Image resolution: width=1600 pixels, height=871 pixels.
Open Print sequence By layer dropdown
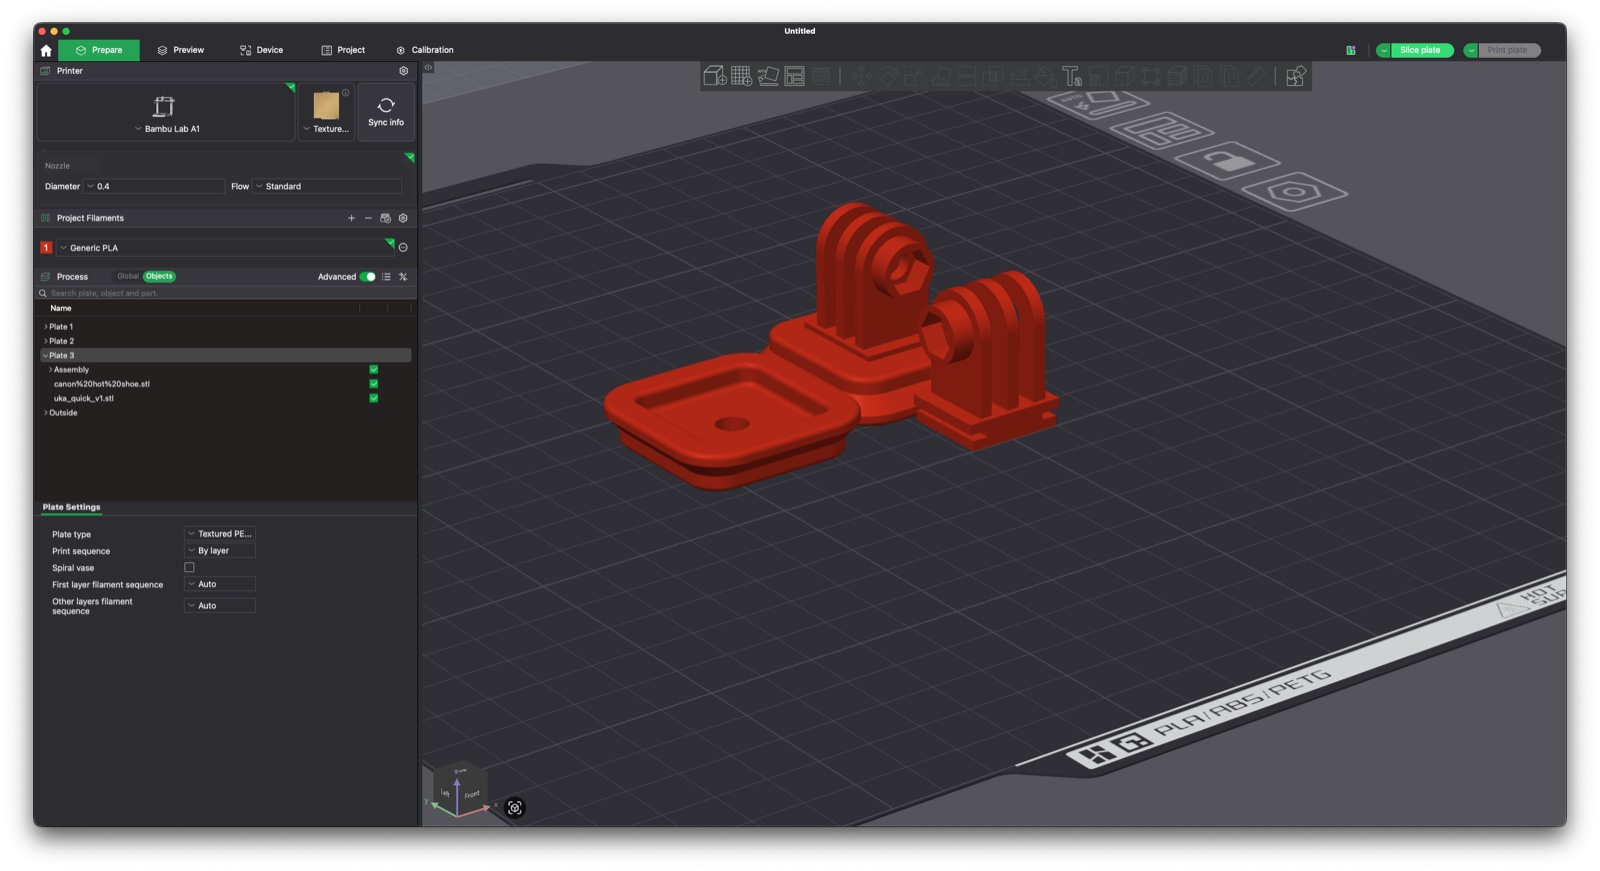pos(220,551)
